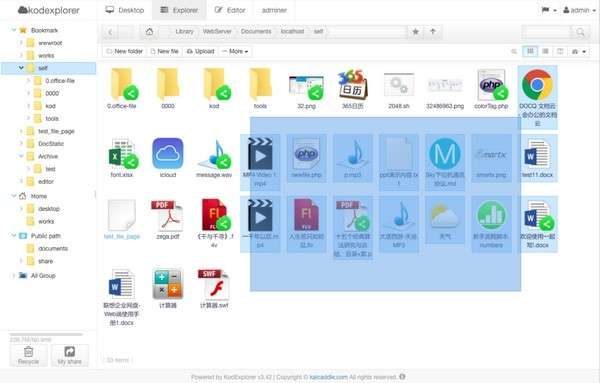Click the Upload button

[200, 51]
